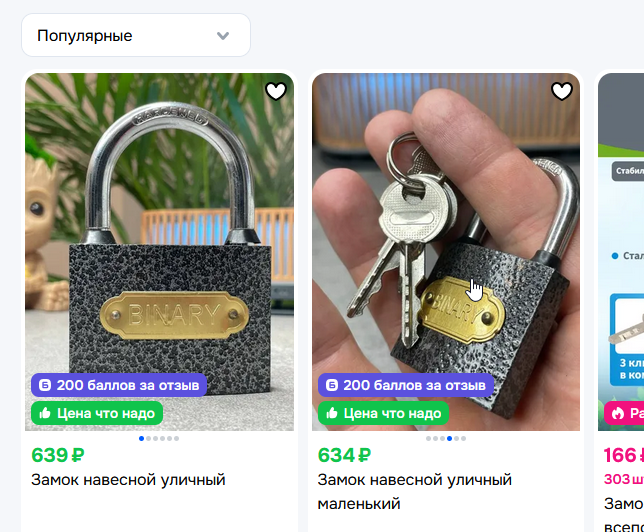
Task: Open the partially visible third product card image
Action: tap(621, 252)
